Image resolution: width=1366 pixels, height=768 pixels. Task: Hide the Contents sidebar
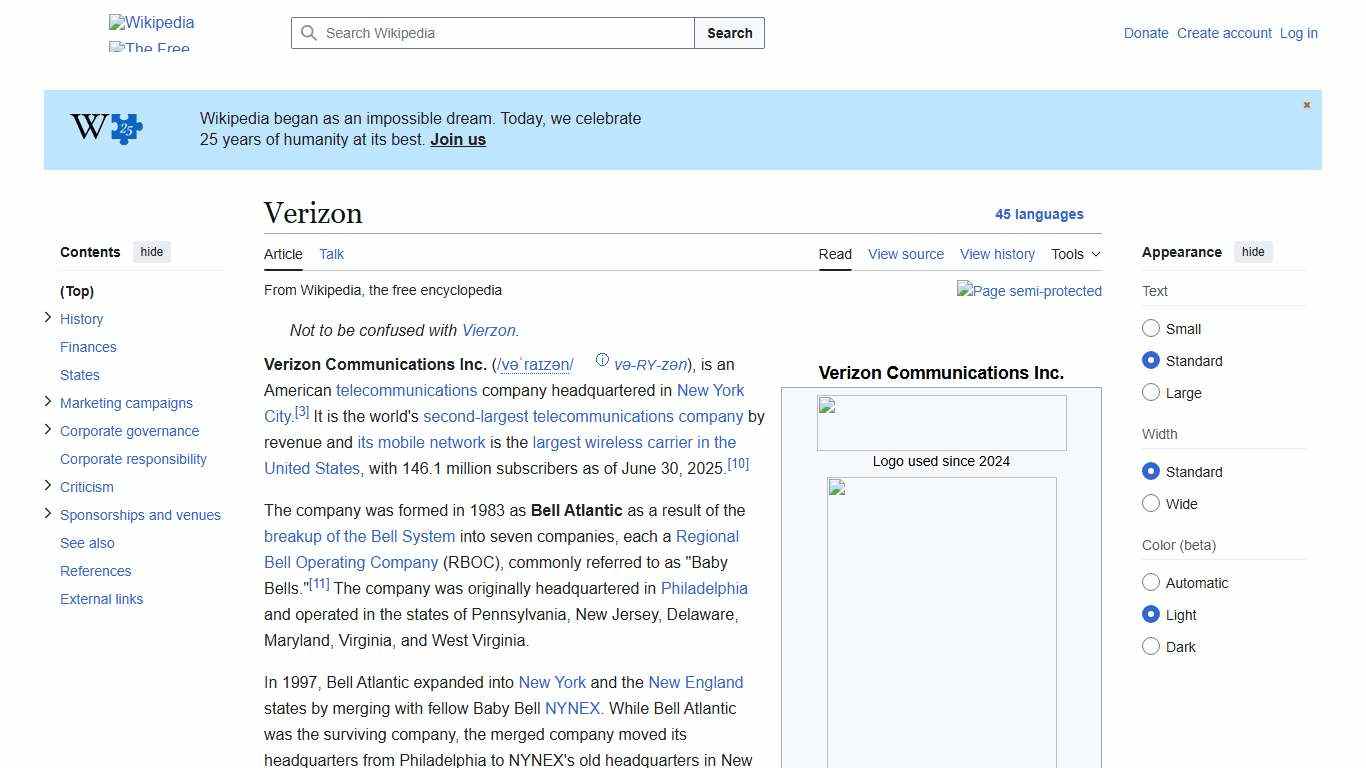coord(151,252)
